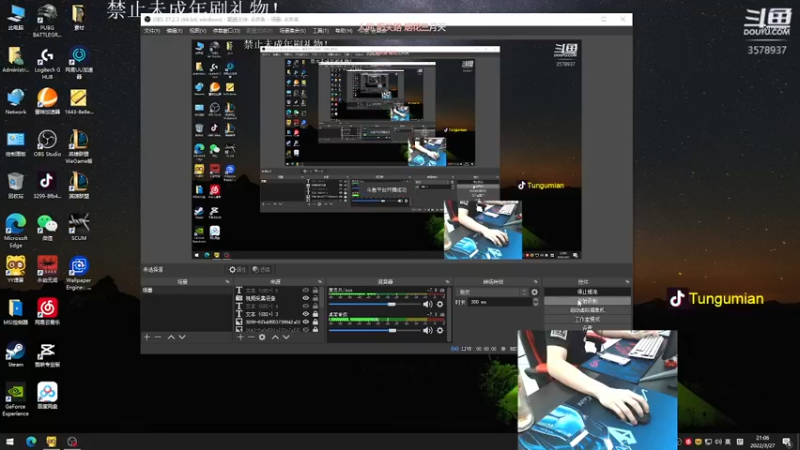
Task: Select the 场景 entry in the Scenes list
Action: [x=186, y=290]
